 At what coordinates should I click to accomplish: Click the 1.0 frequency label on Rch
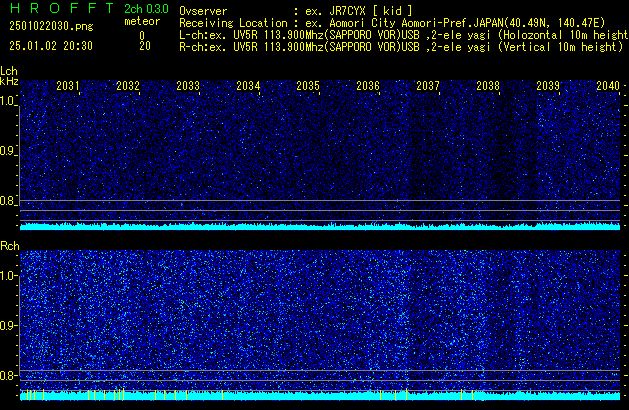(x=7, y=276)
